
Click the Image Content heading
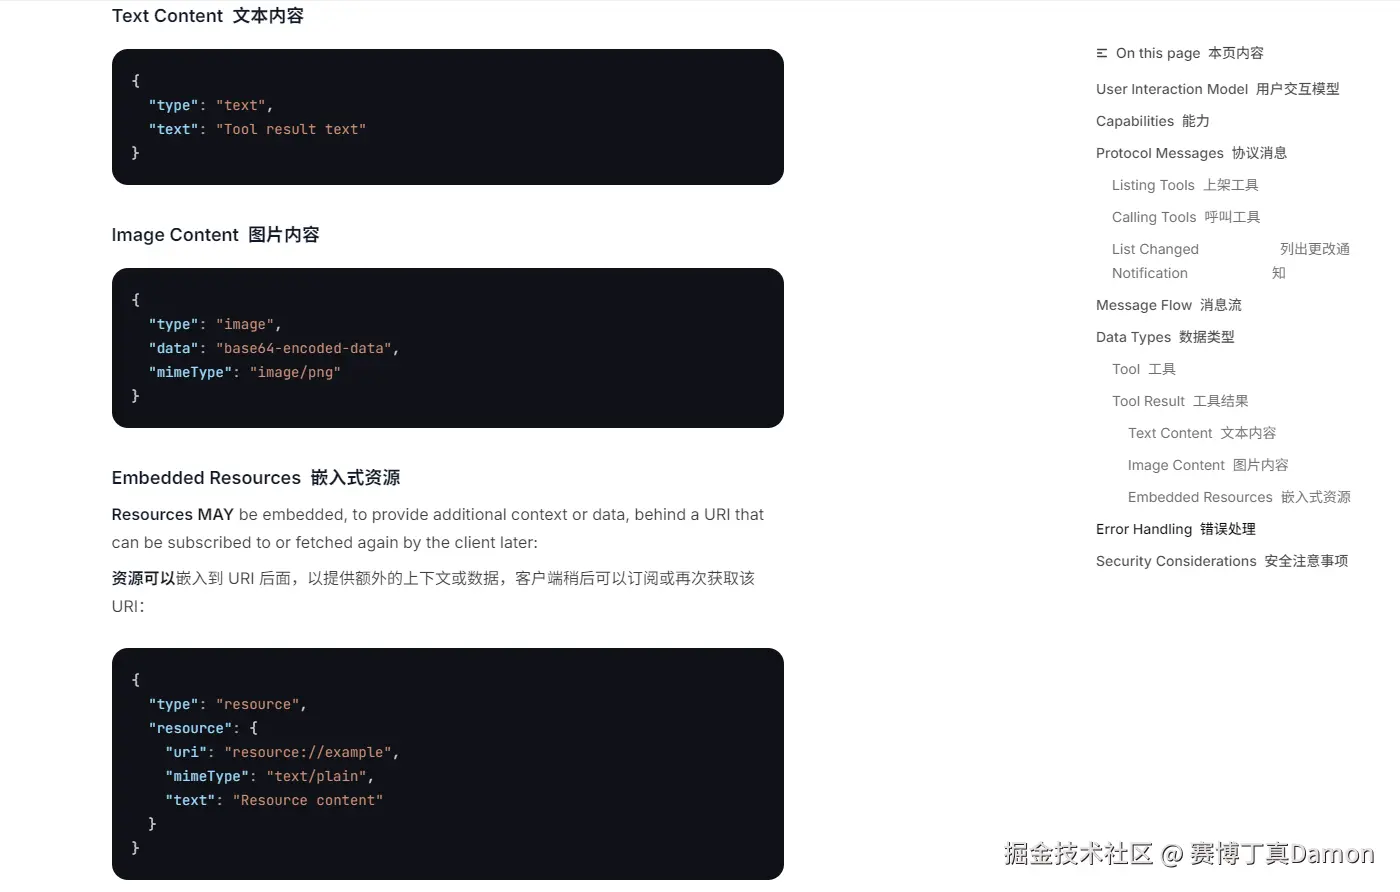216,235
